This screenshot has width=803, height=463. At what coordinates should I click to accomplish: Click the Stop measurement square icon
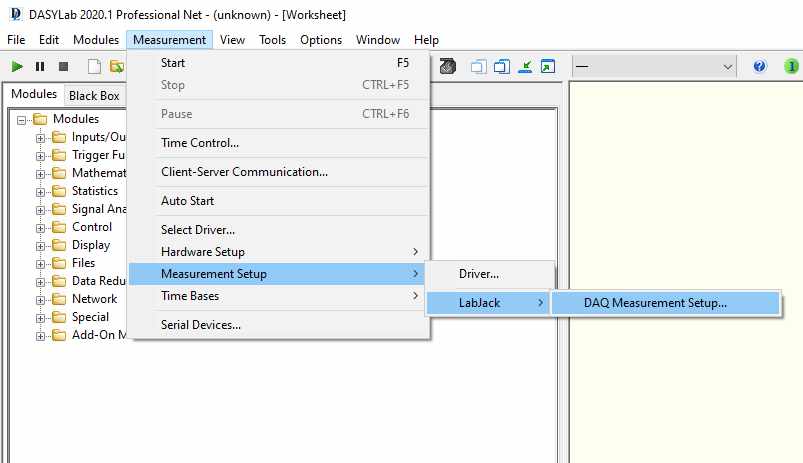pos(63,67)
